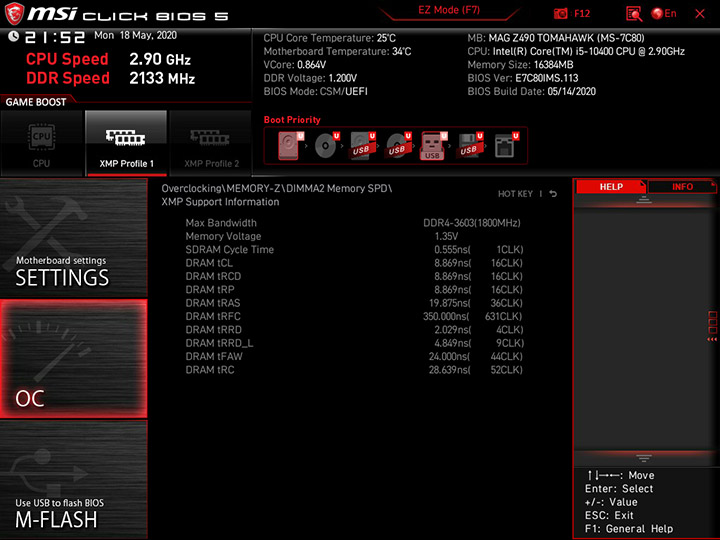Image resolution: width=720 pixels, height=540 pixels.
Task: Select the DRAM tRP row
Action: point(354,289)
